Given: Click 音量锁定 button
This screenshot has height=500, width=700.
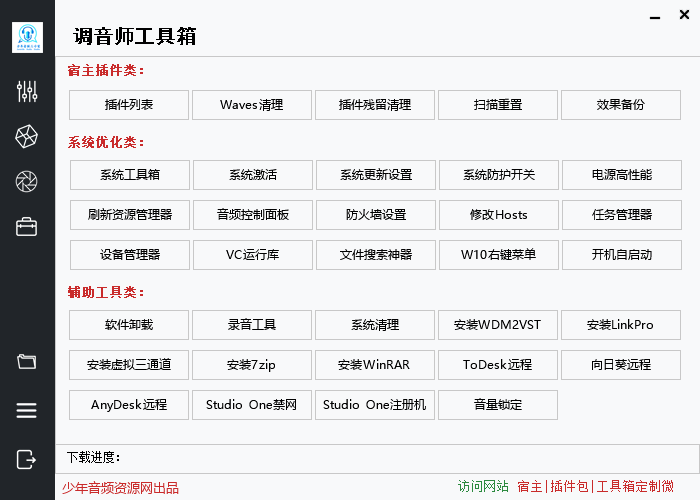Looking at the screenshot, I should 498,405.
